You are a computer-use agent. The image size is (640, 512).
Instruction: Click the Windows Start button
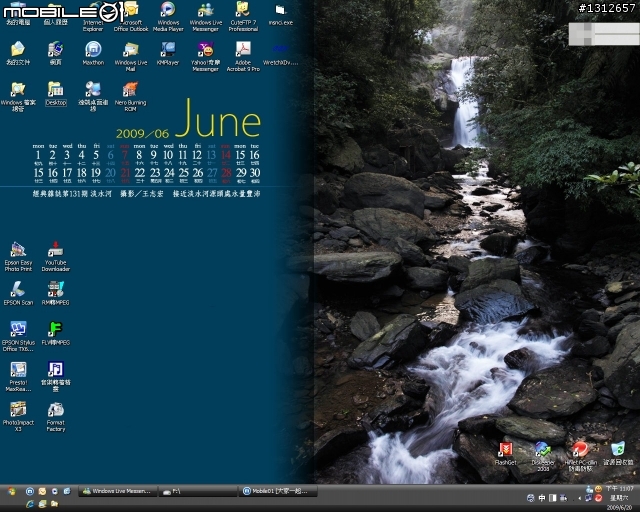tap(11, 491)
